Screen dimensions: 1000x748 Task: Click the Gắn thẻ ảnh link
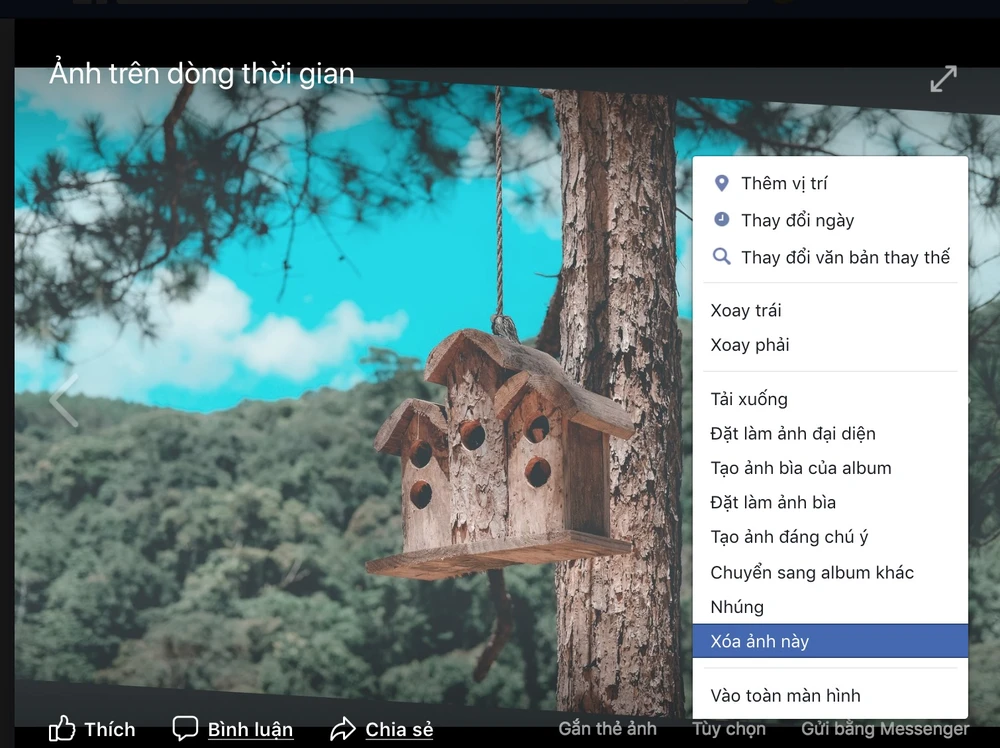(x=607, y=729)
